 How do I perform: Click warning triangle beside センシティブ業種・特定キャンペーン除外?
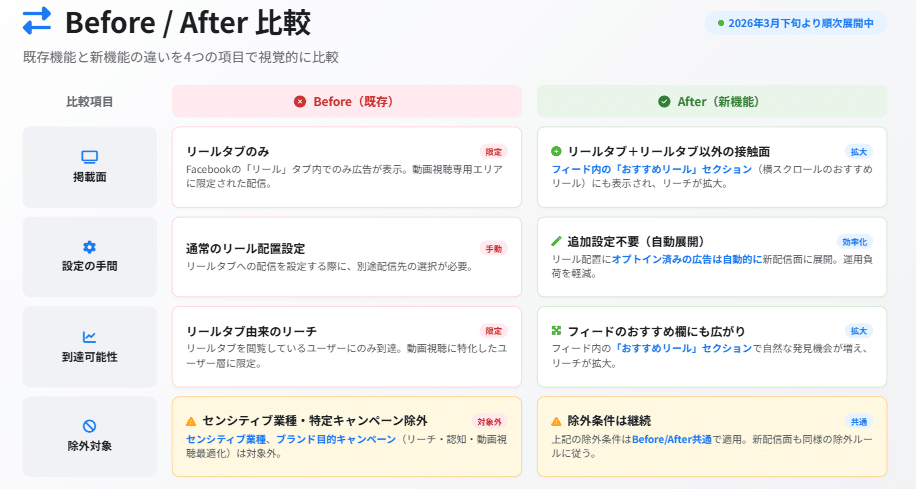click(x=190, y=421)
